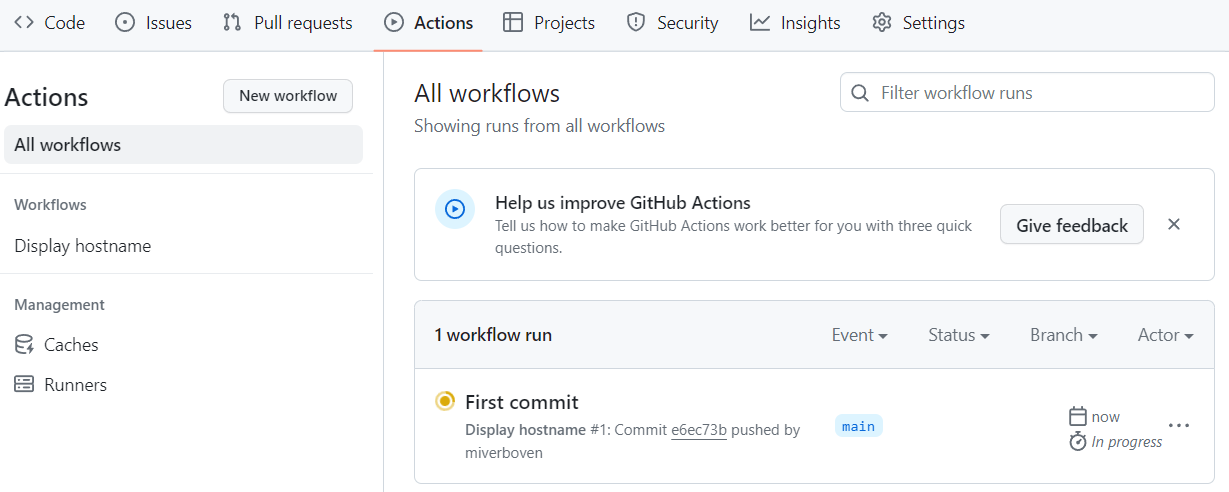This screenshot has height=492, width=1229.
Task: Click the main branch label
Action: tap(859, 426)
